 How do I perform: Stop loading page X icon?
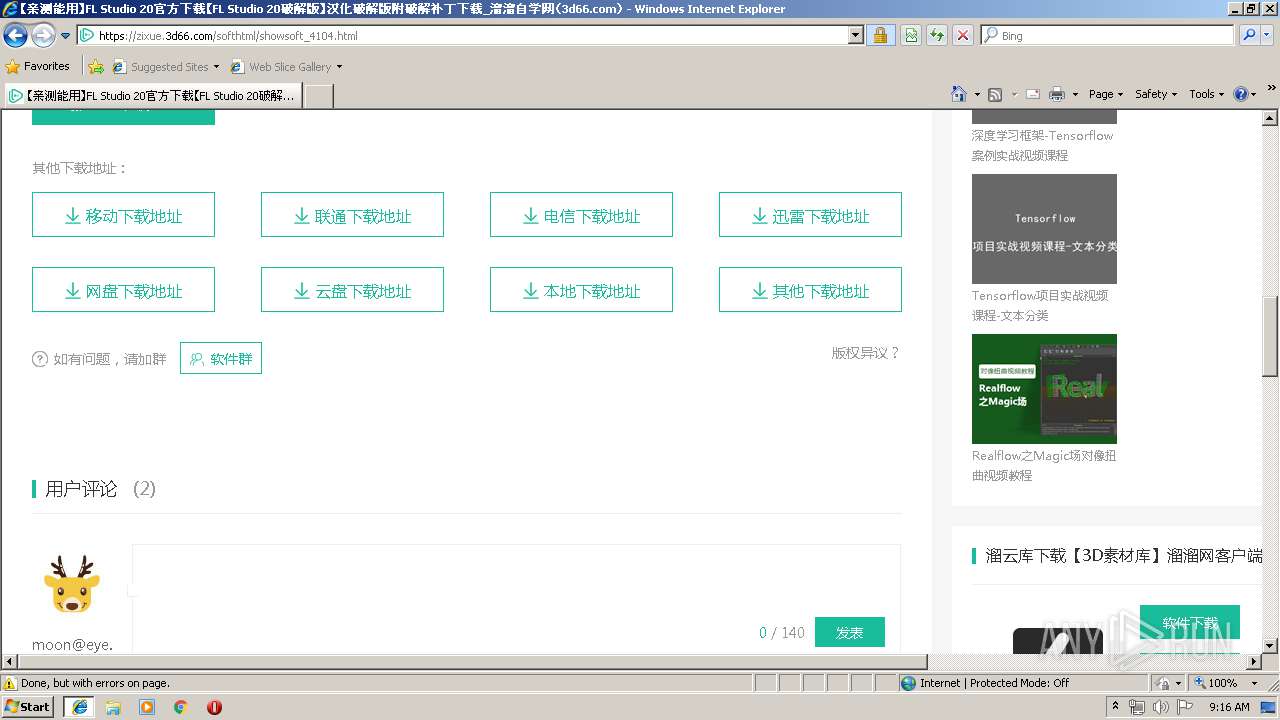[963, 36]
